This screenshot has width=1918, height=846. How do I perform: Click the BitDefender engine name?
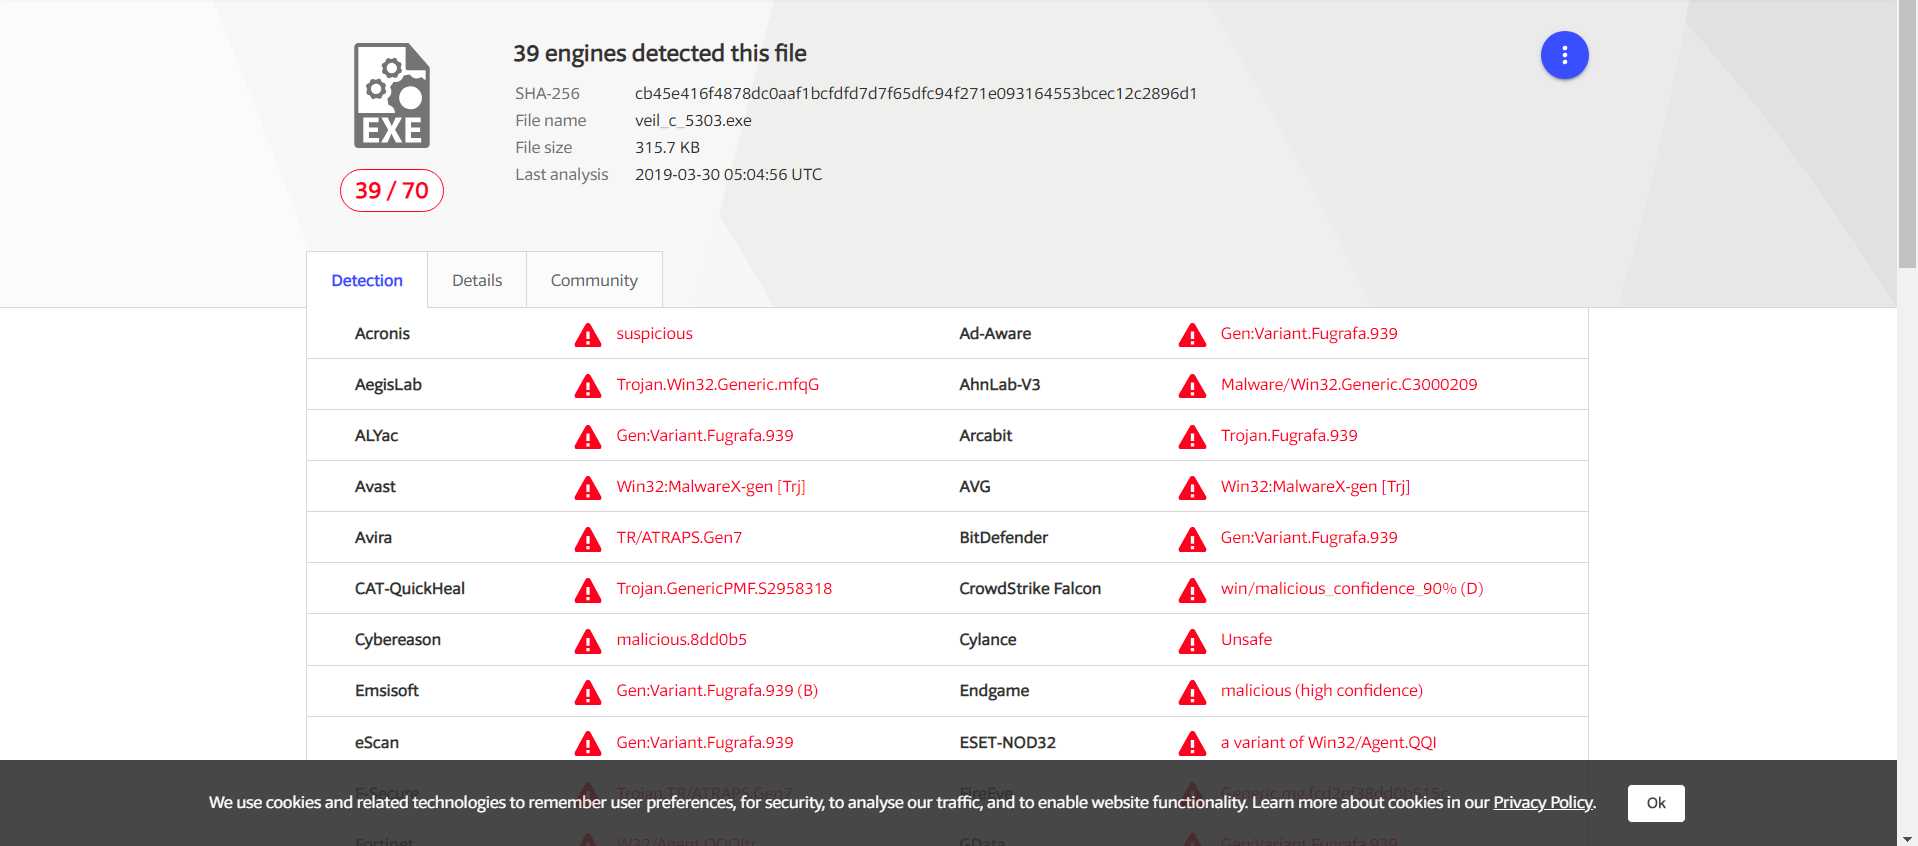1003,537
